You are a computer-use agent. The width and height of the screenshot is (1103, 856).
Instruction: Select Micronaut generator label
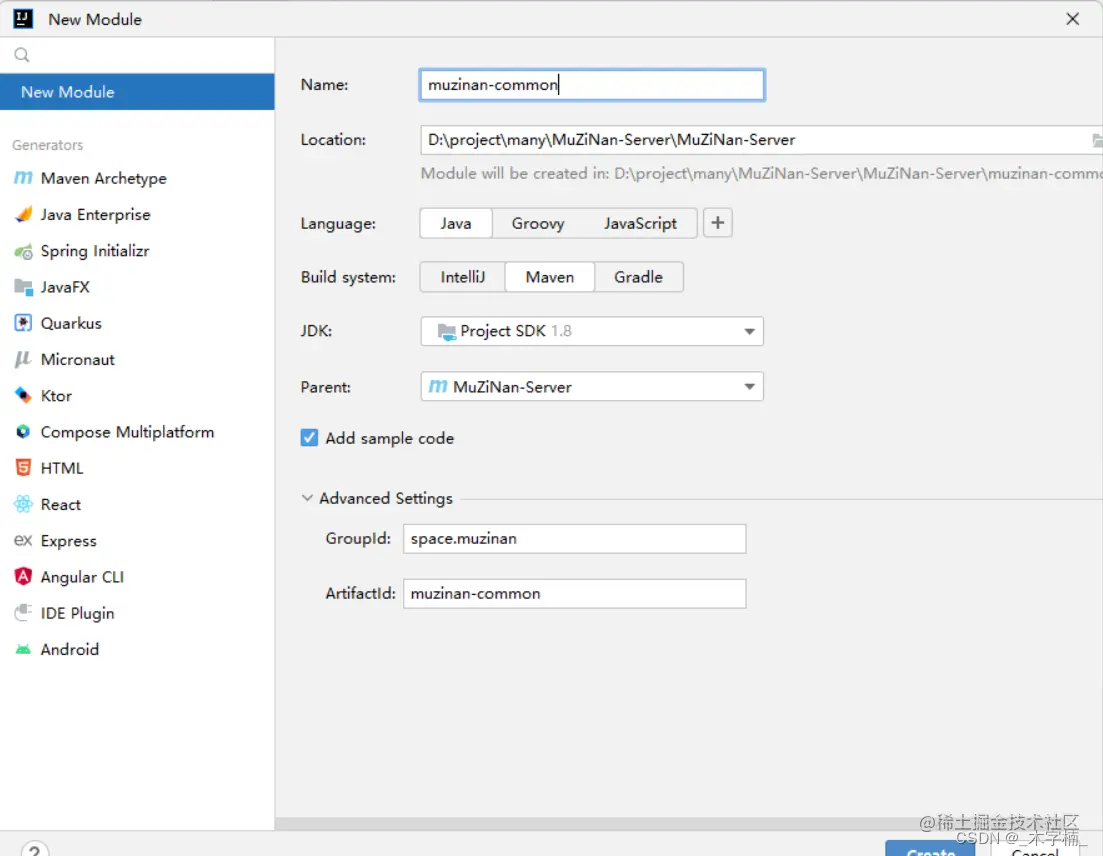pyautogui.click(x=77, y=359)
